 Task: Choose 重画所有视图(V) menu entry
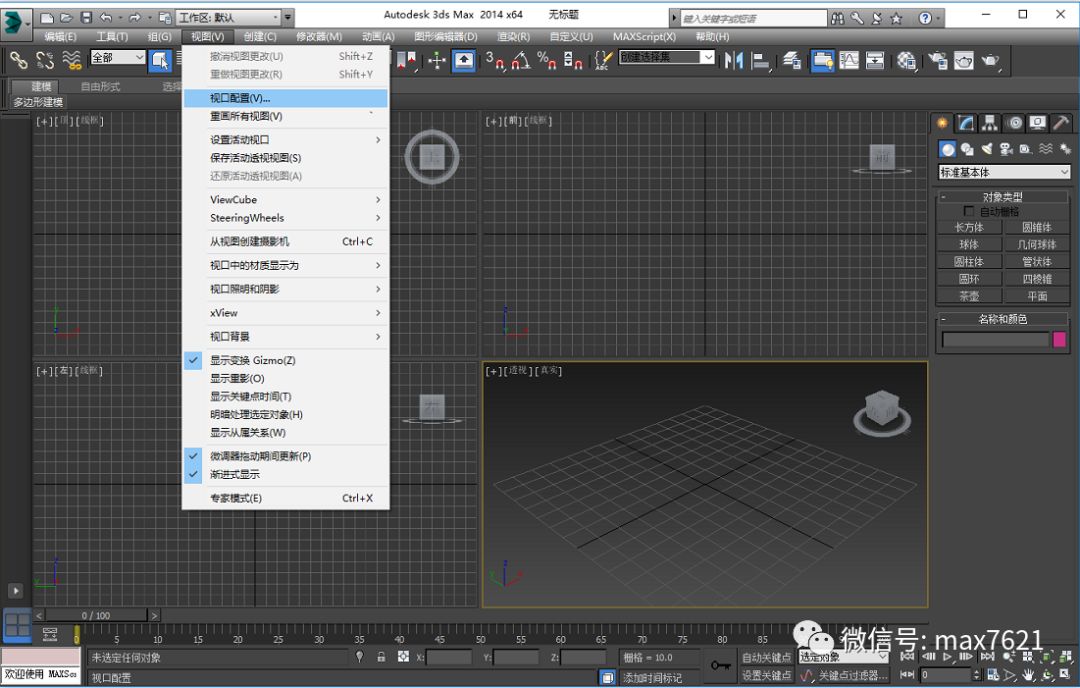coord(286,116)
